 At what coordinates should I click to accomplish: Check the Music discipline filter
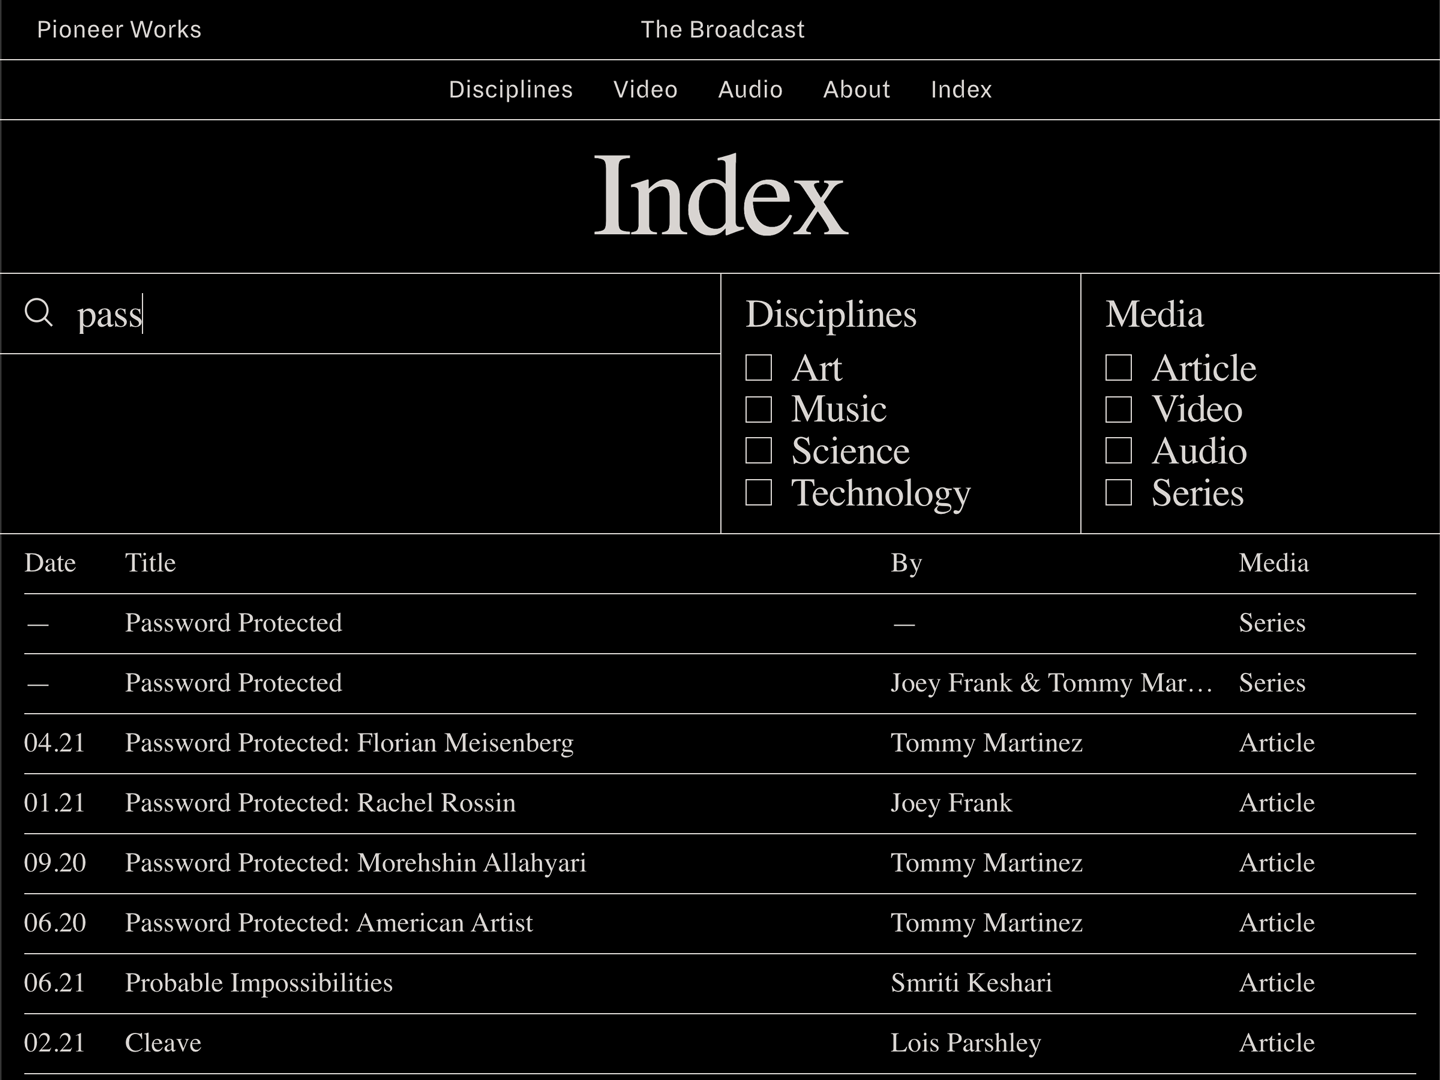[759, 409]
